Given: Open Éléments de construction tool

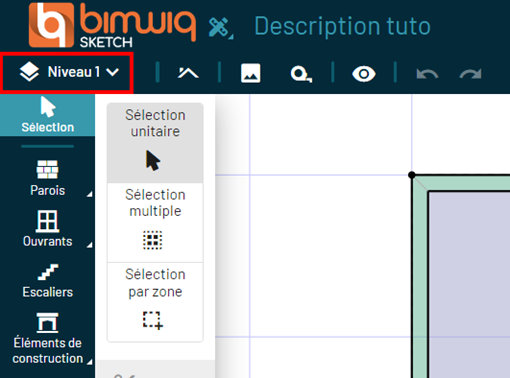Looking at the screenshot, I should (x=47, y=338).
